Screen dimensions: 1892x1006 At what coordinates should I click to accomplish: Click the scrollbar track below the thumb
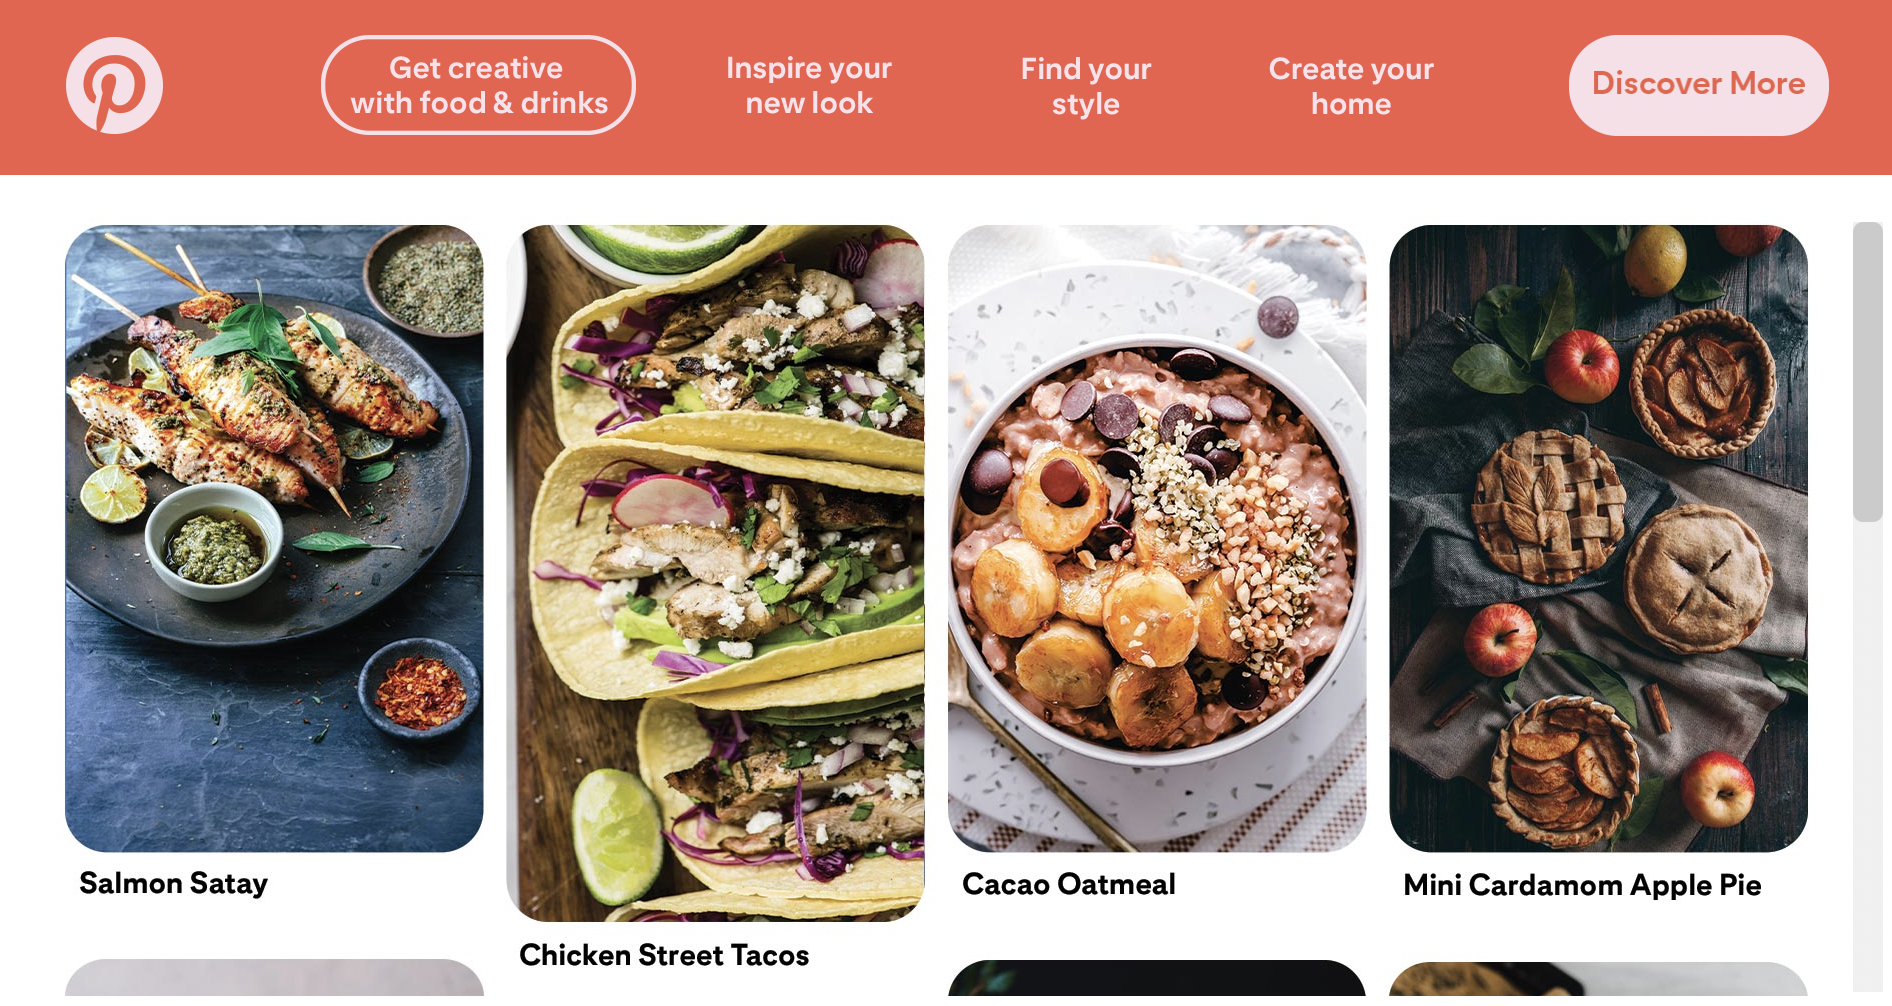(1867, 755)
